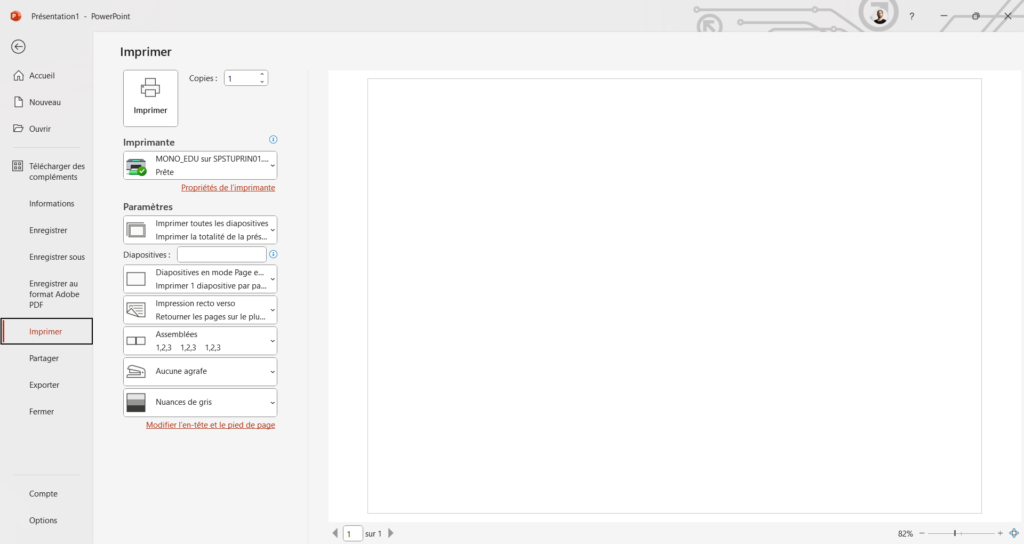The image size is (1024, 544).
Task: Open the Exporter page
Action: (44, 385)
